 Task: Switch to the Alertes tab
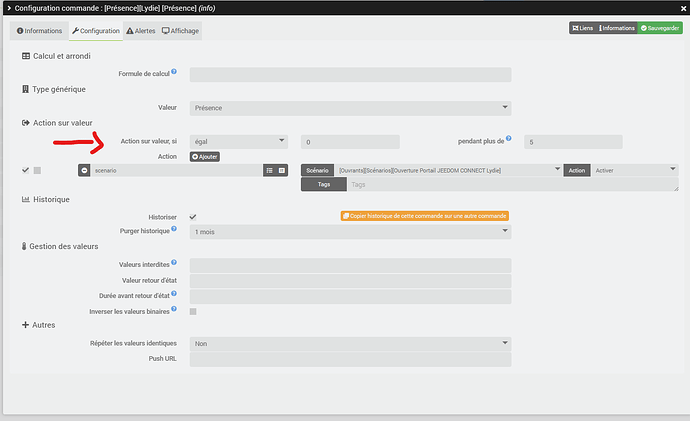[x=140, y=31]
